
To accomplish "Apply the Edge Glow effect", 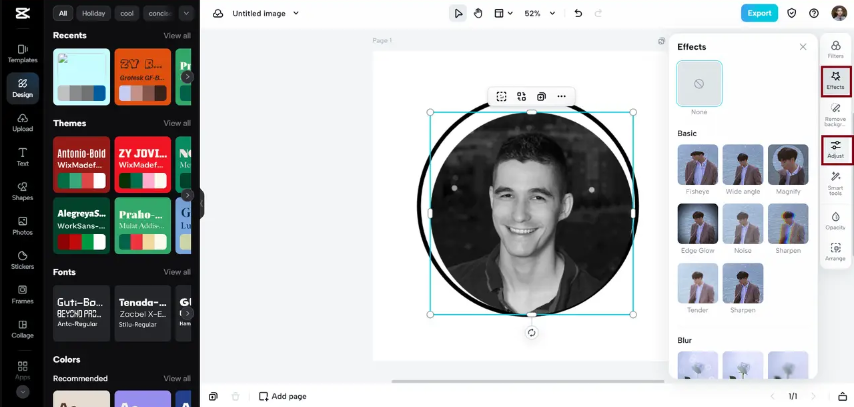I will click(x=697, y=223).
